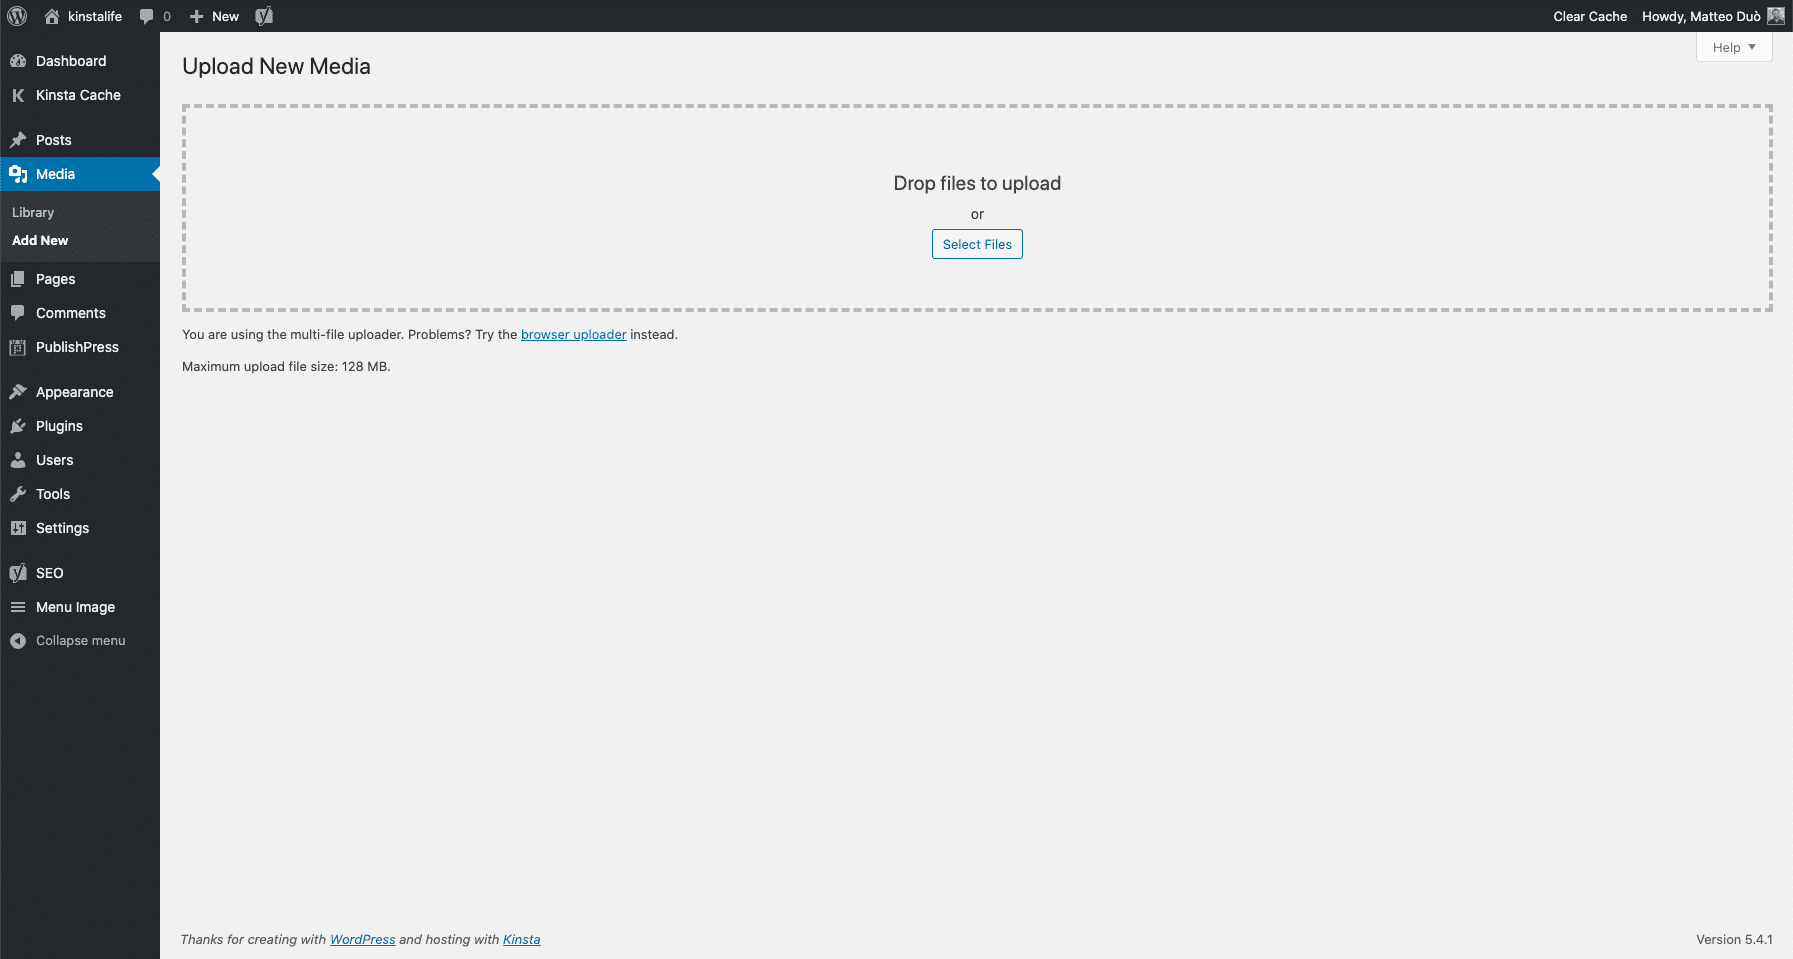Select the Appearance paintbrush icon

[x=19, y=391]
